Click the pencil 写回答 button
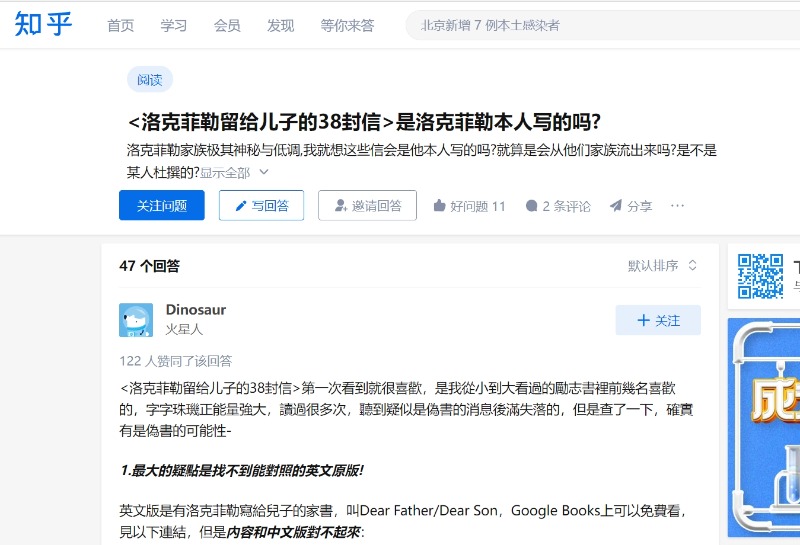 pos(261,205)
